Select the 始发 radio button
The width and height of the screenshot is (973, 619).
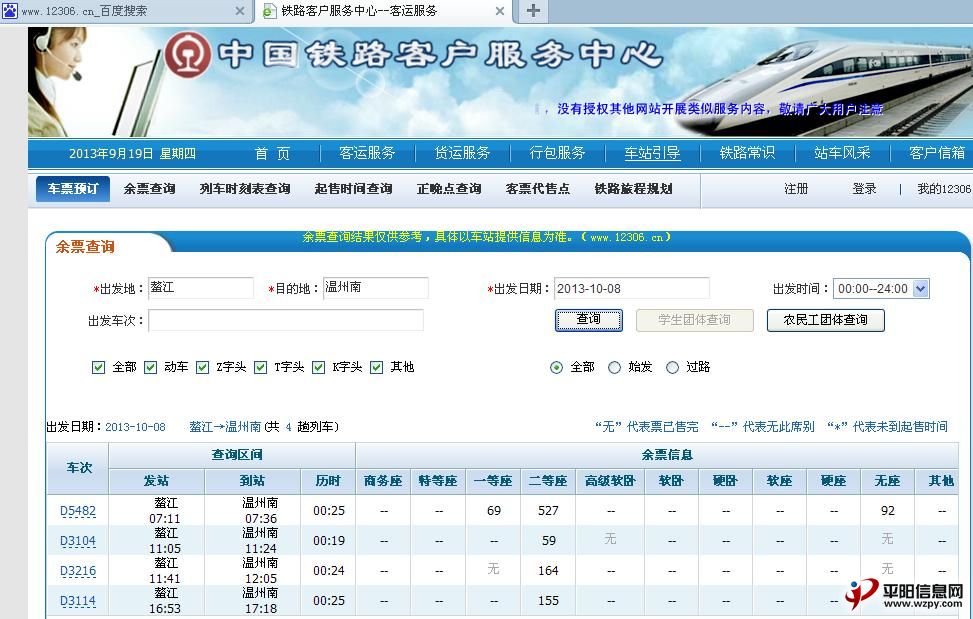(614, 367)
